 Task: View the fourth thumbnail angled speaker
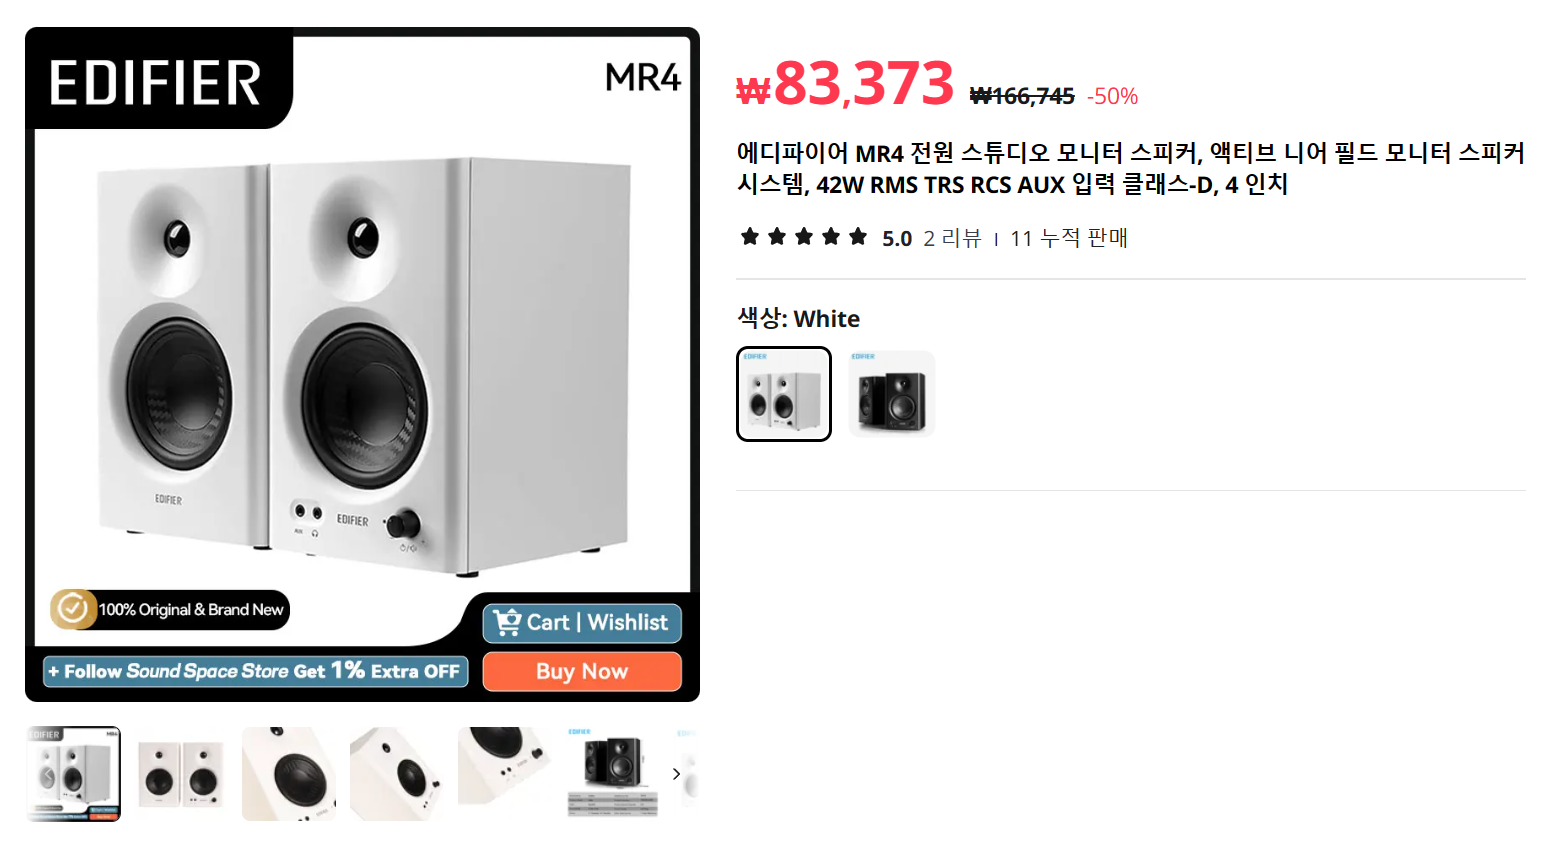point(397,774)
